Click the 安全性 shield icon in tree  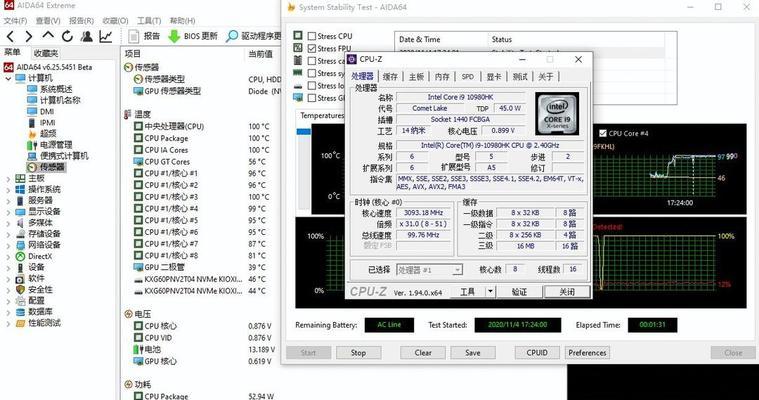(x=20, y=290)
